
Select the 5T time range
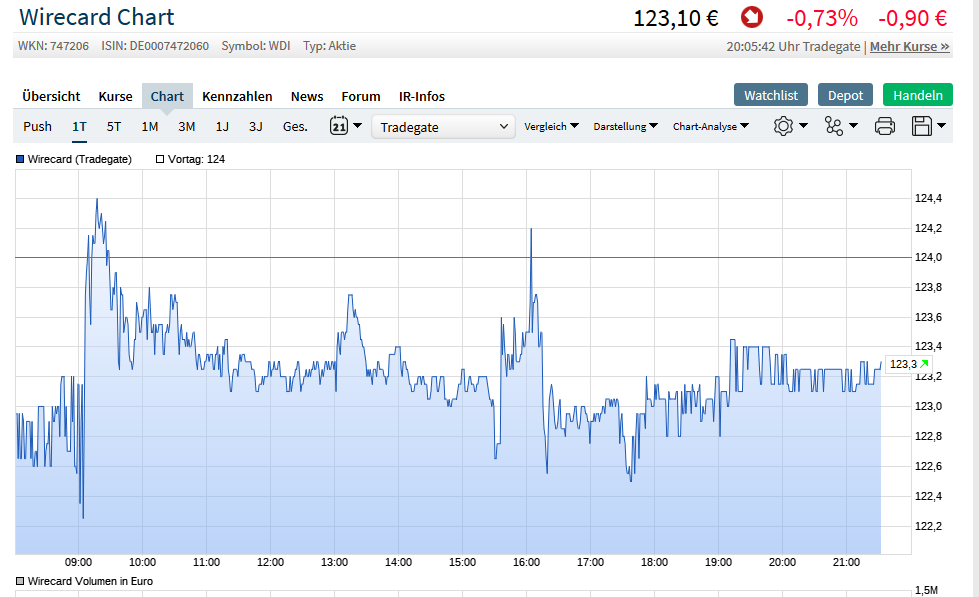[x=114, y=126]
